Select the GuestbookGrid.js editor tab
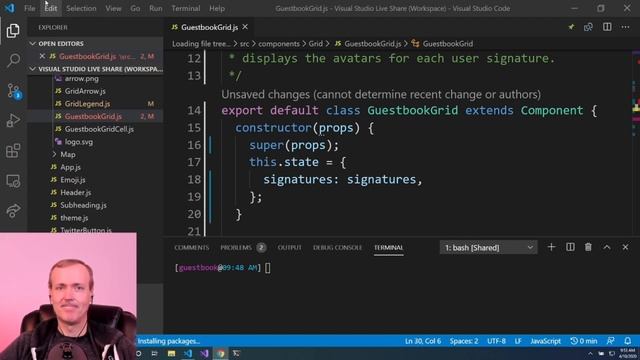 point(209,27)
